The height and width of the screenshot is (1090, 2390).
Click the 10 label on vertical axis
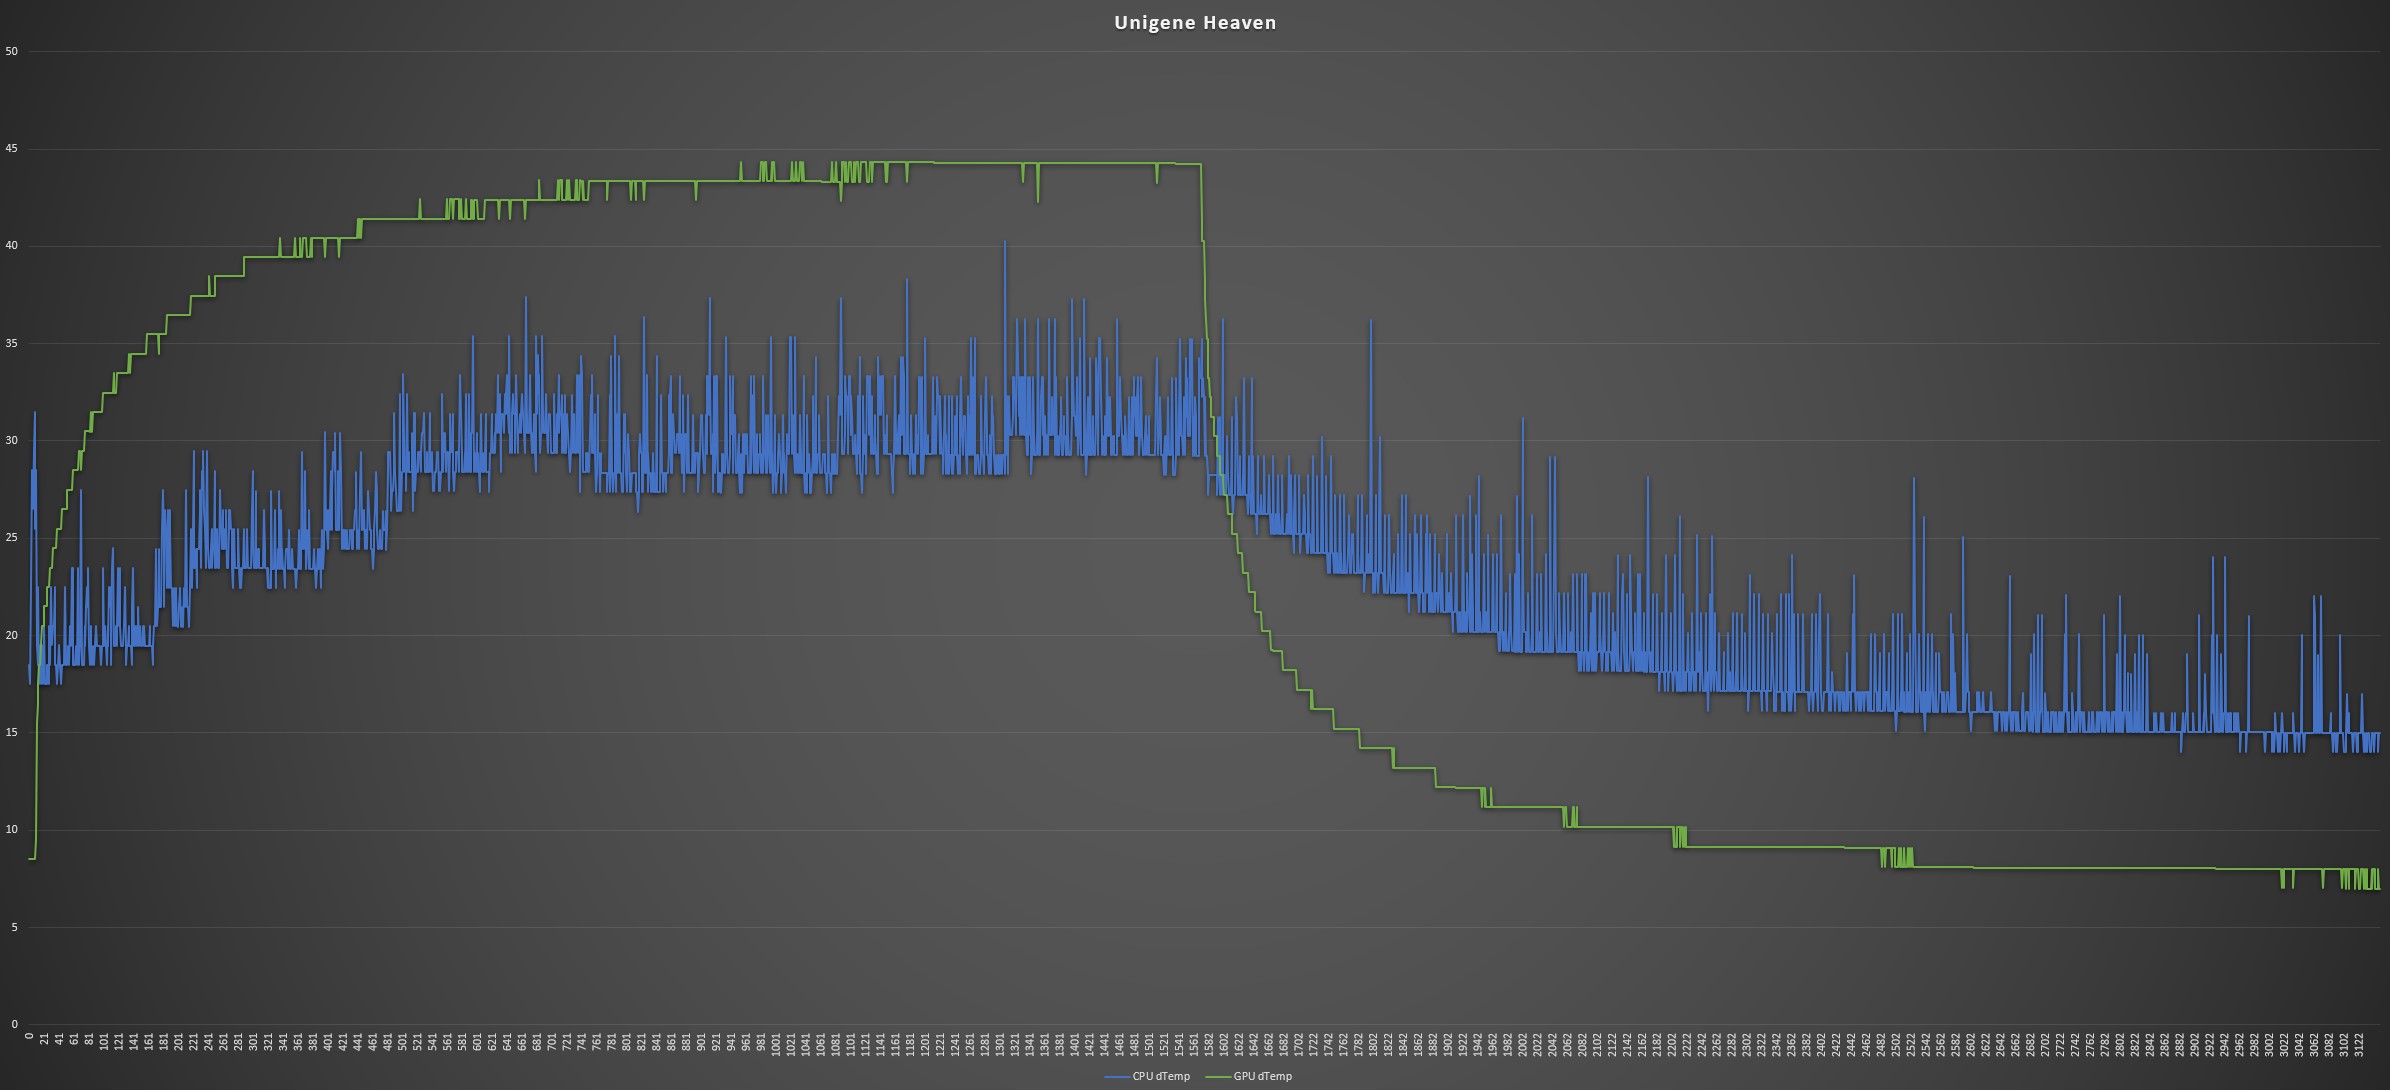point(12,829)
